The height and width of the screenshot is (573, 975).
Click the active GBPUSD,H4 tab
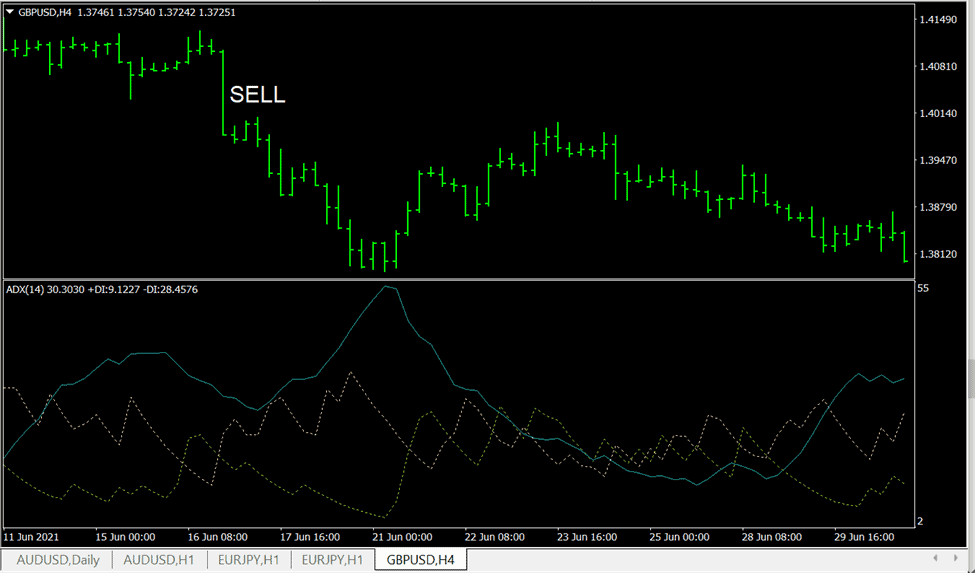pyautogui.click(x=420, y=559)
